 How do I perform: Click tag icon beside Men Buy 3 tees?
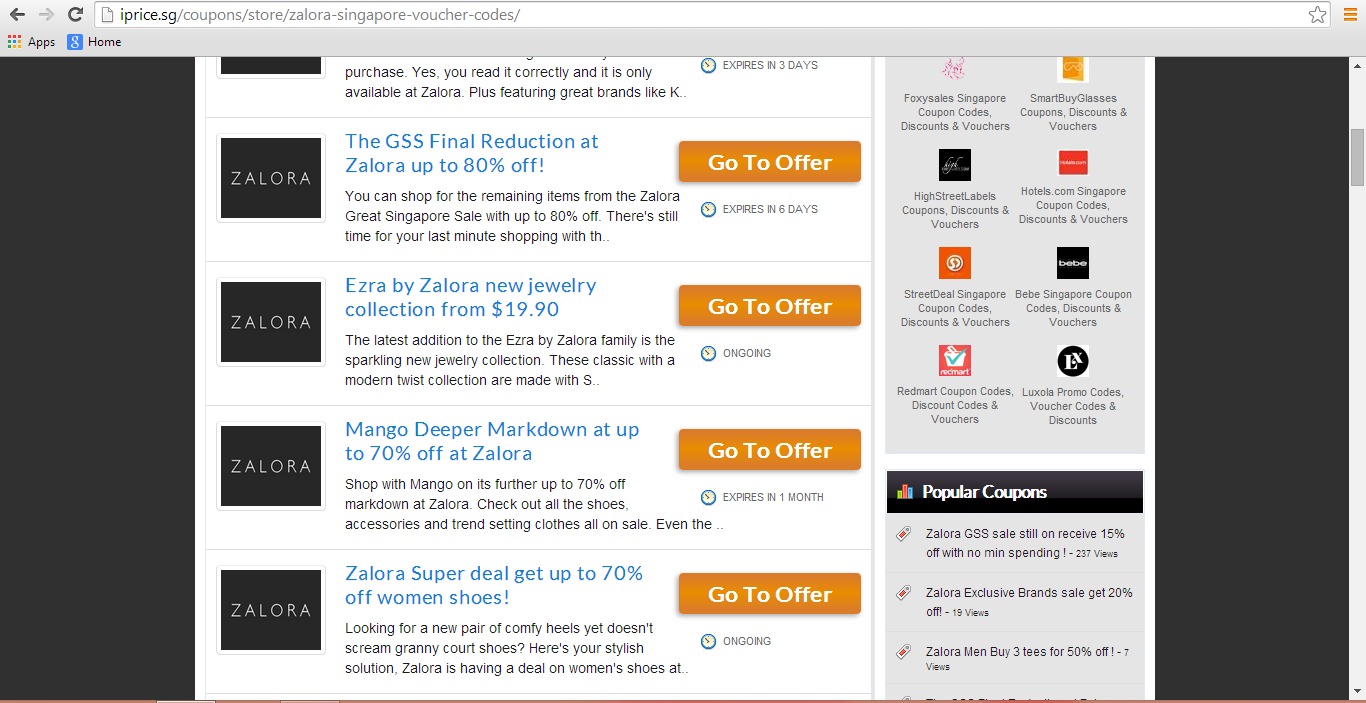coord(904,651)
